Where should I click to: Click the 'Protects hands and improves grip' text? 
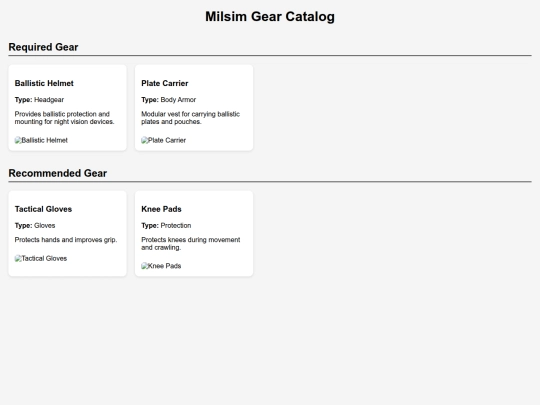point(66,240)
